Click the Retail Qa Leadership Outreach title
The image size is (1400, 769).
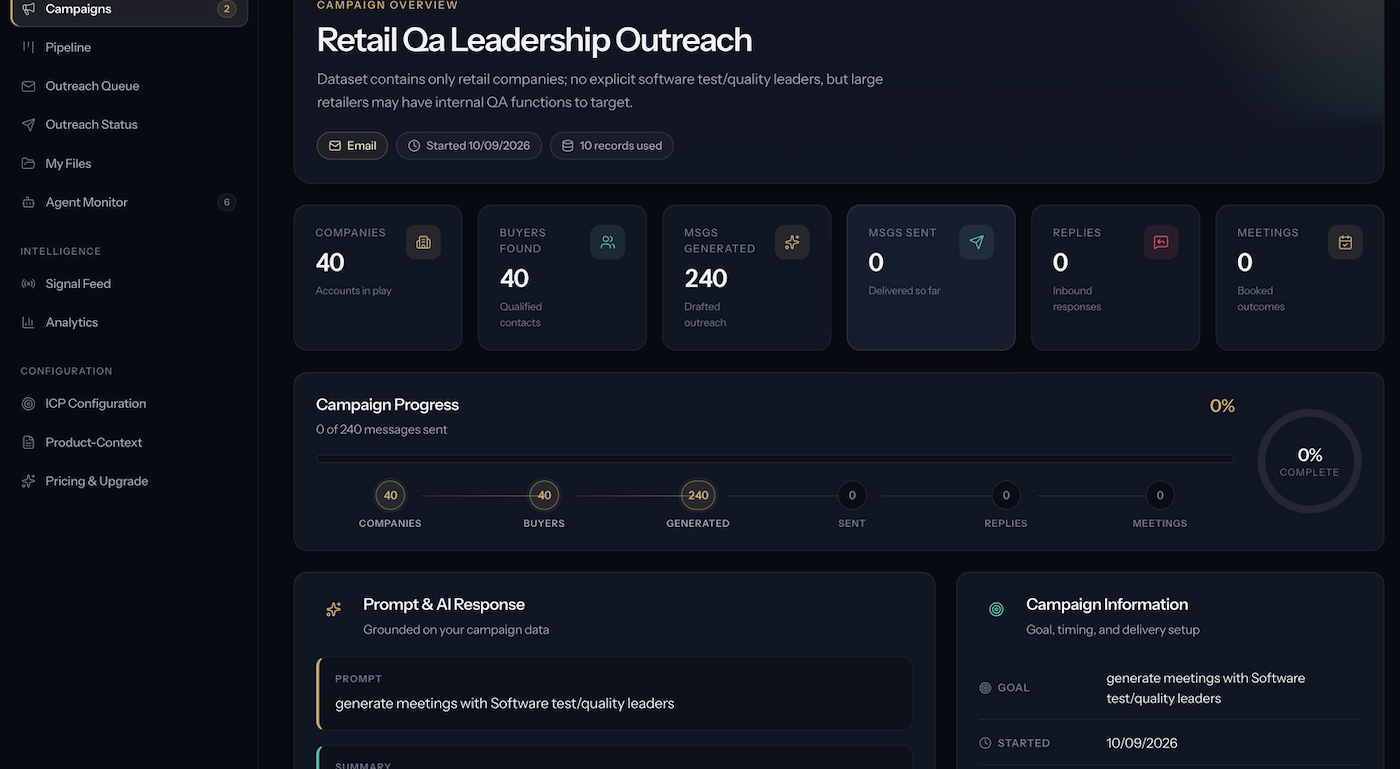[534, 40]
